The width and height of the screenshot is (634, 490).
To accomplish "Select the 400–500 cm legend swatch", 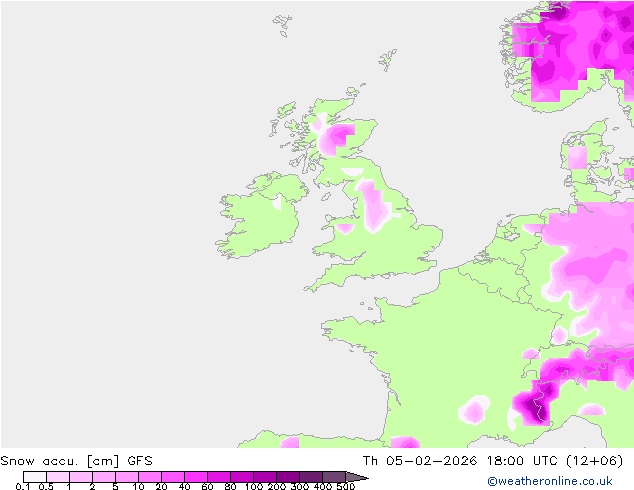I will pyautogui.click(x=334, y=477).
